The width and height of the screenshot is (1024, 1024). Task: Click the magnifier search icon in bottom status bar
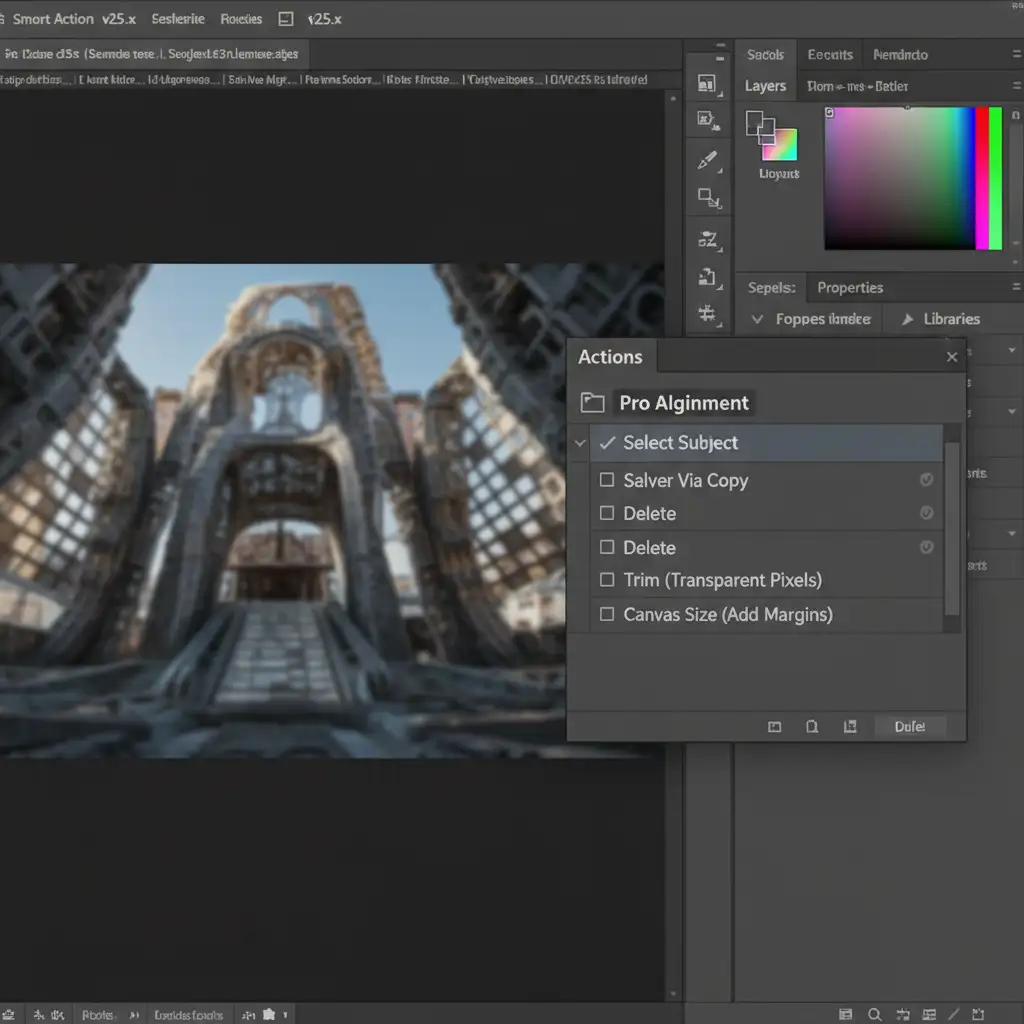[x=874, y=1013]
